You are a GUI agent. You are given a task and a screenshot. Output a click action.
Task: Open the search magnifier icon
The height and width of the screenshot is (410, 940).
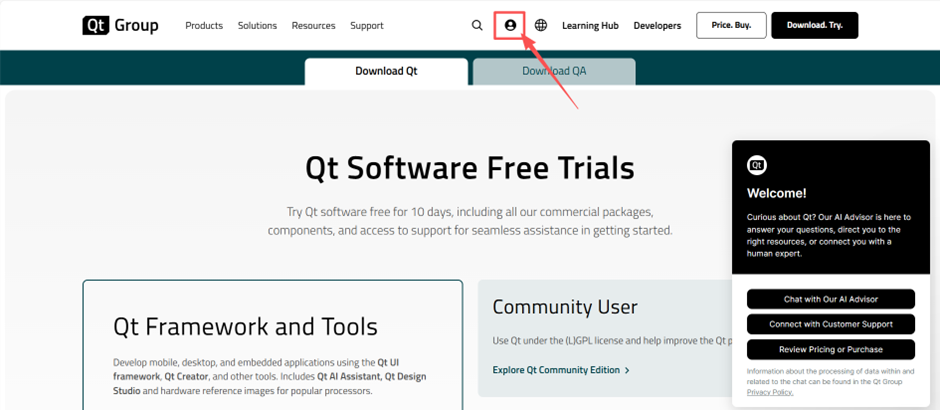coord(477,25)
